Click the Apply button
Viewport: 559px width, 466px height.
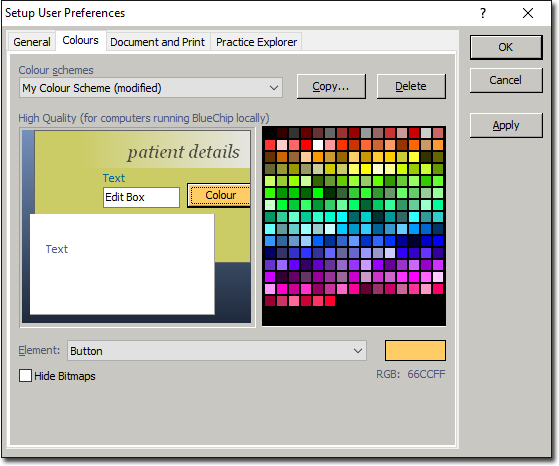506,126
